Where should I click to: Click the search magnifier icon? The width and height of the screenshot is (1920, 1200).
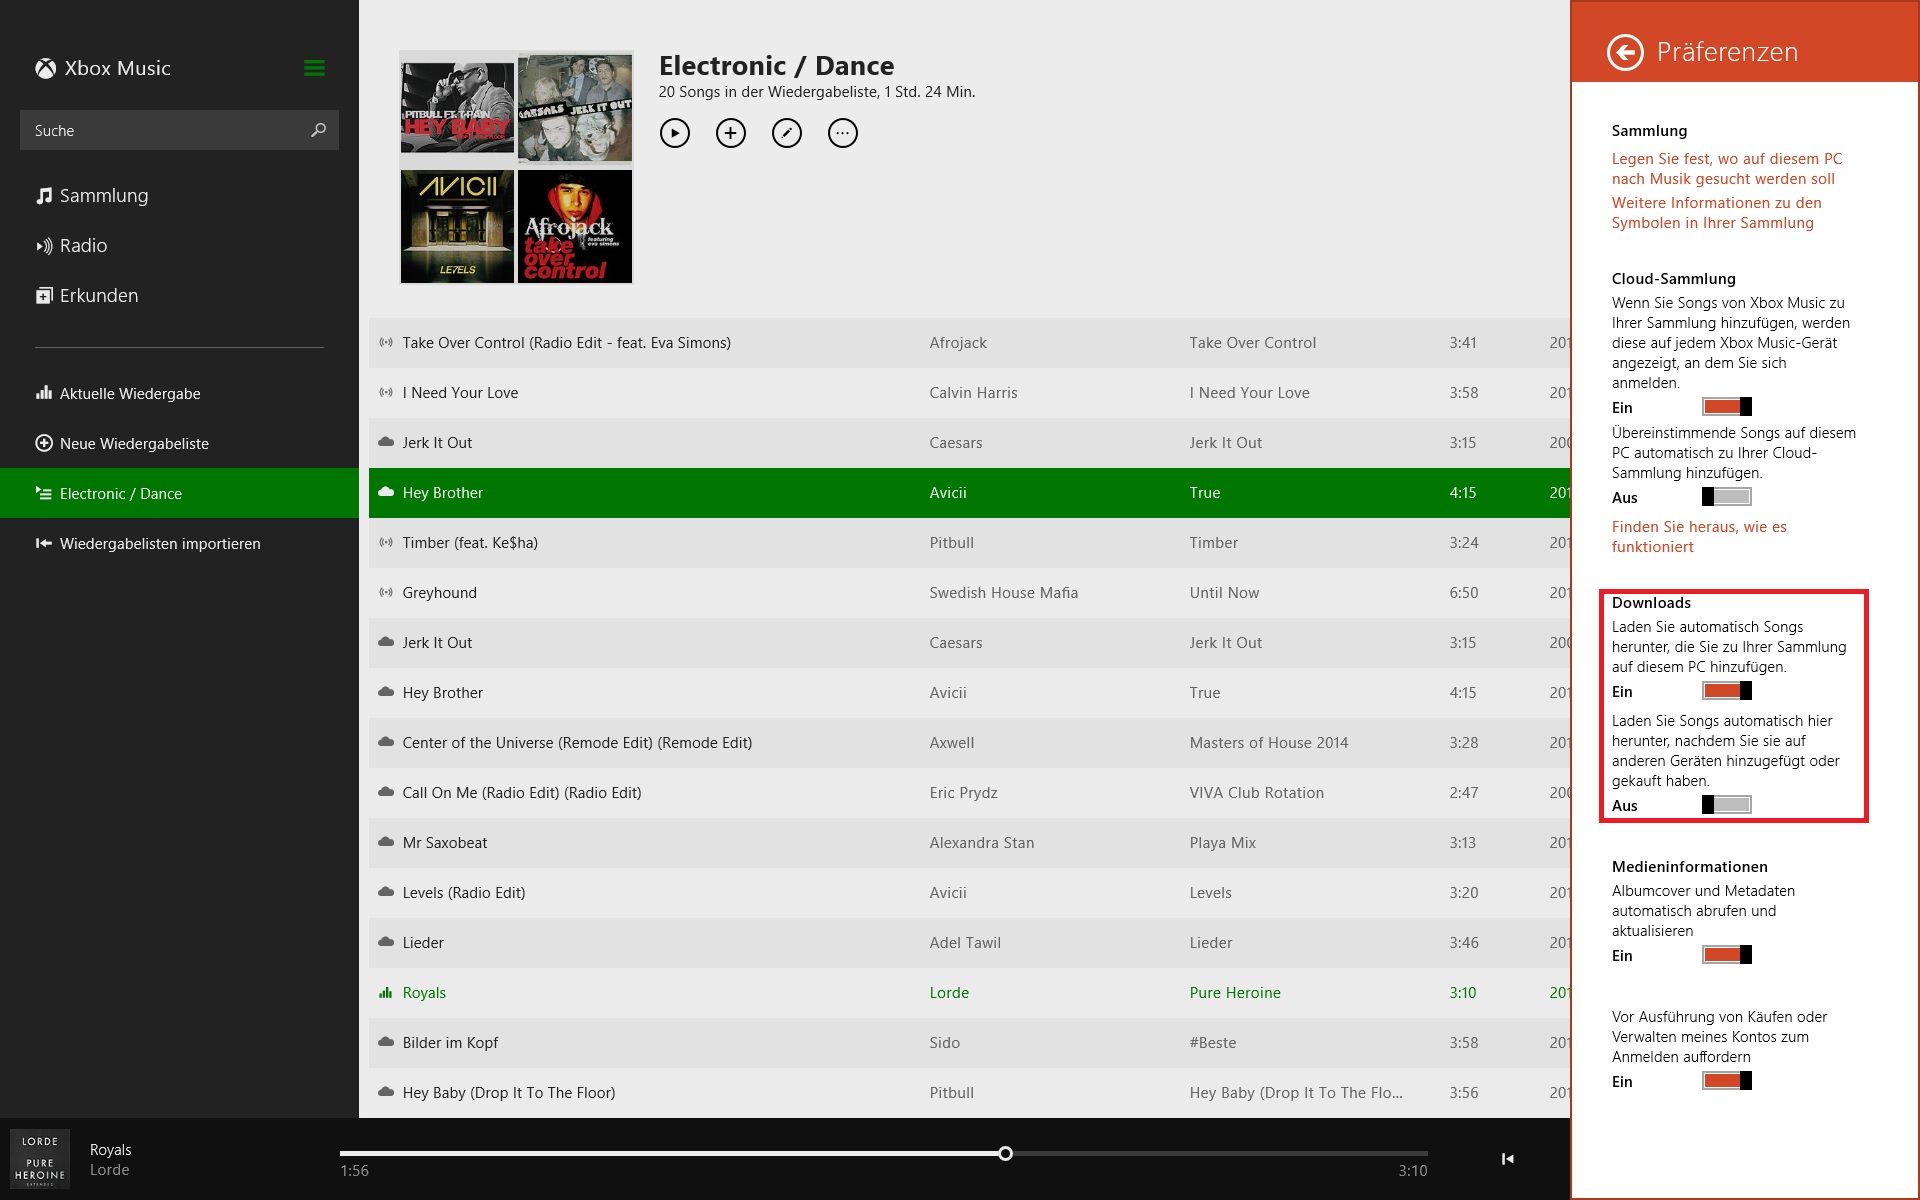[x=318, y=130]
